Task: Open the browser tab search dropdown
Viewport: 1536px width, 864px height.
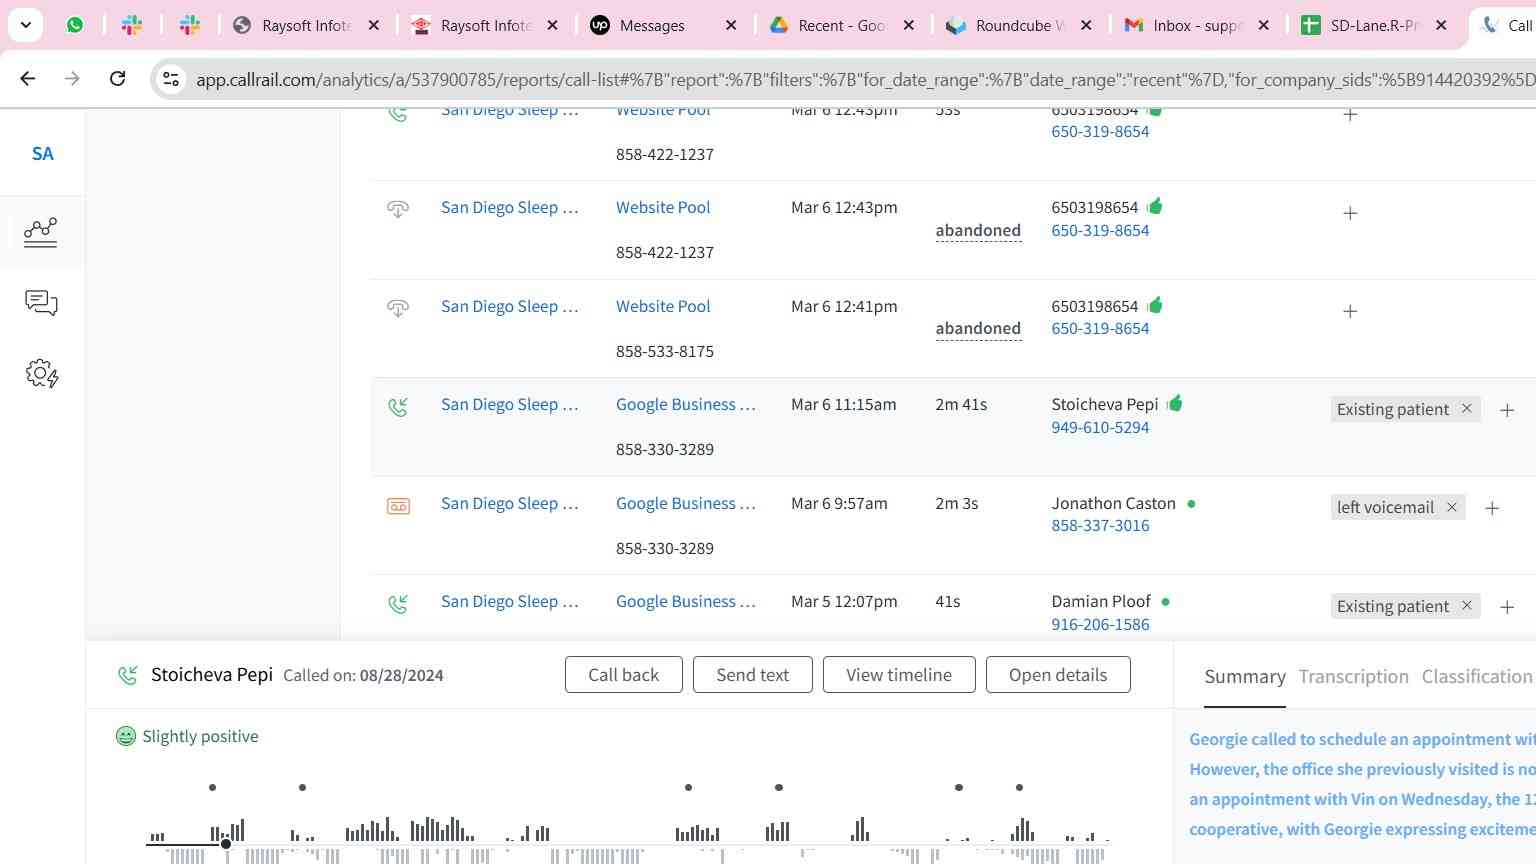Action: coord(25,25)
